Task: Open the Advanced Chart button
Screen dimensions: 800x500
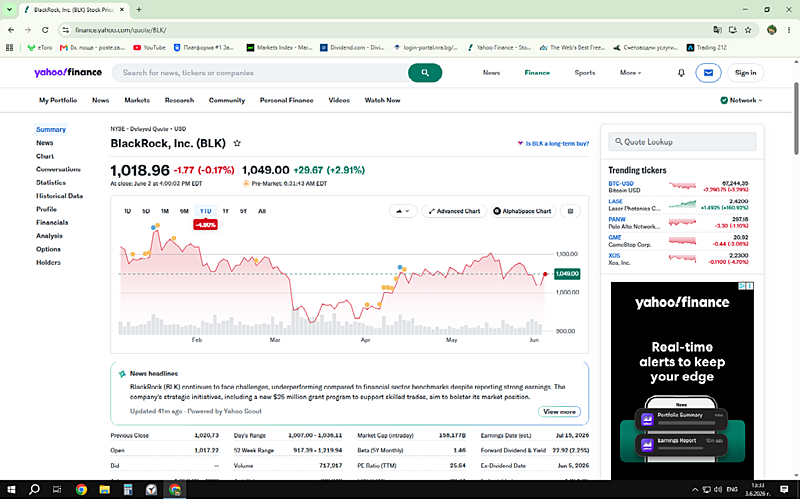Action: pos(454,211)
